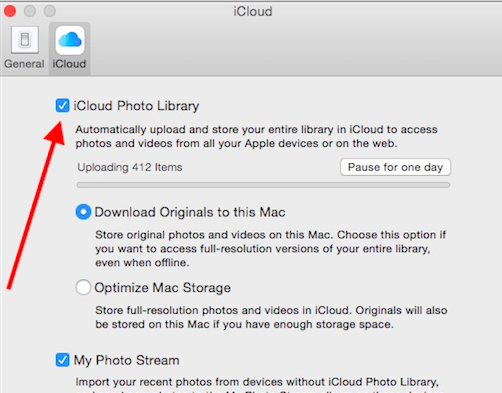Click the Optimize Mac Storage label text
Viewport: 502px width, 393px height.
(x=163, y=288)
